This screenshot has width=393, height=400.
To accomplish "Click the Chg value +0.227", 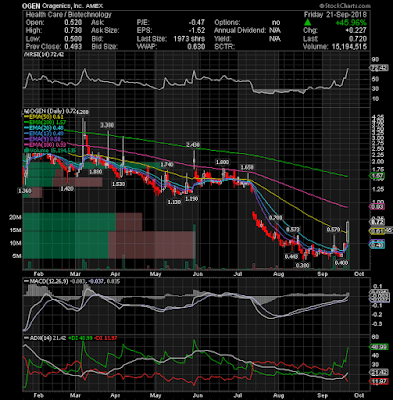I will pyautogui.click(x=356, y=31).
